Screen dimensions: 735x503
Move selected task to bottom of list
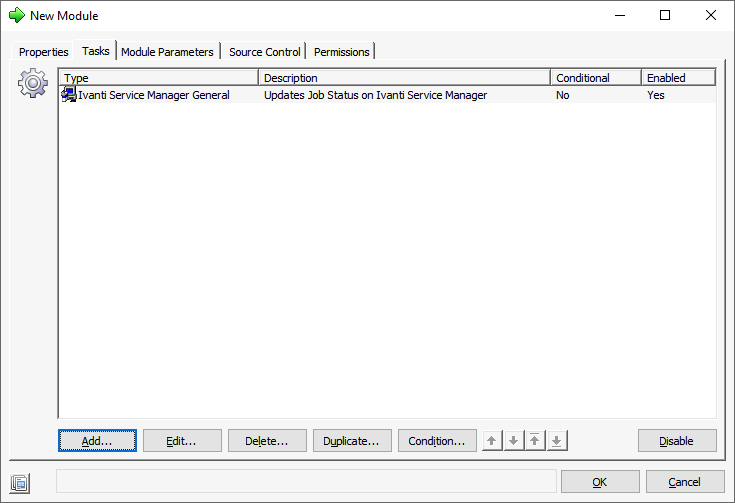pyautogui.click(x=556, y=441)
